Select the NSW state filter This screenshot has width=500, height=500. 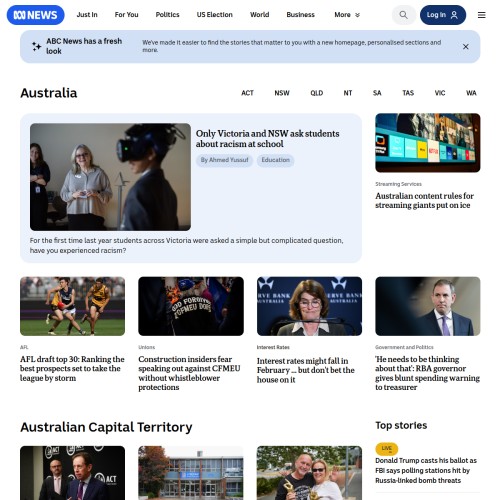click(x=282, y=93)
